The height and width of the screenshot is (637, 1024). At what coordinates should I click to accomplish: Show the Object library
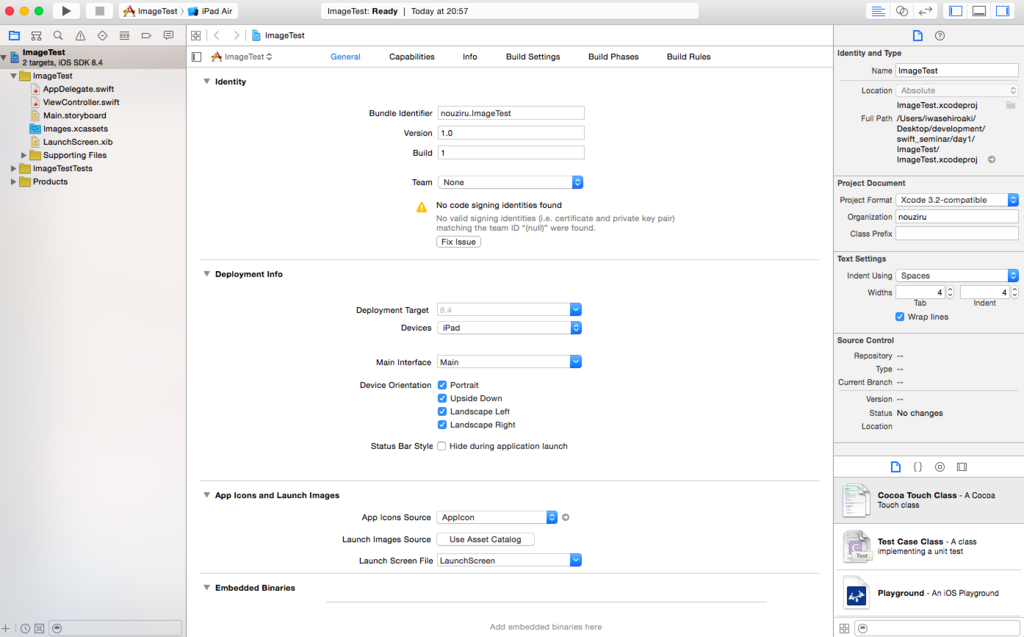point(940,466)
